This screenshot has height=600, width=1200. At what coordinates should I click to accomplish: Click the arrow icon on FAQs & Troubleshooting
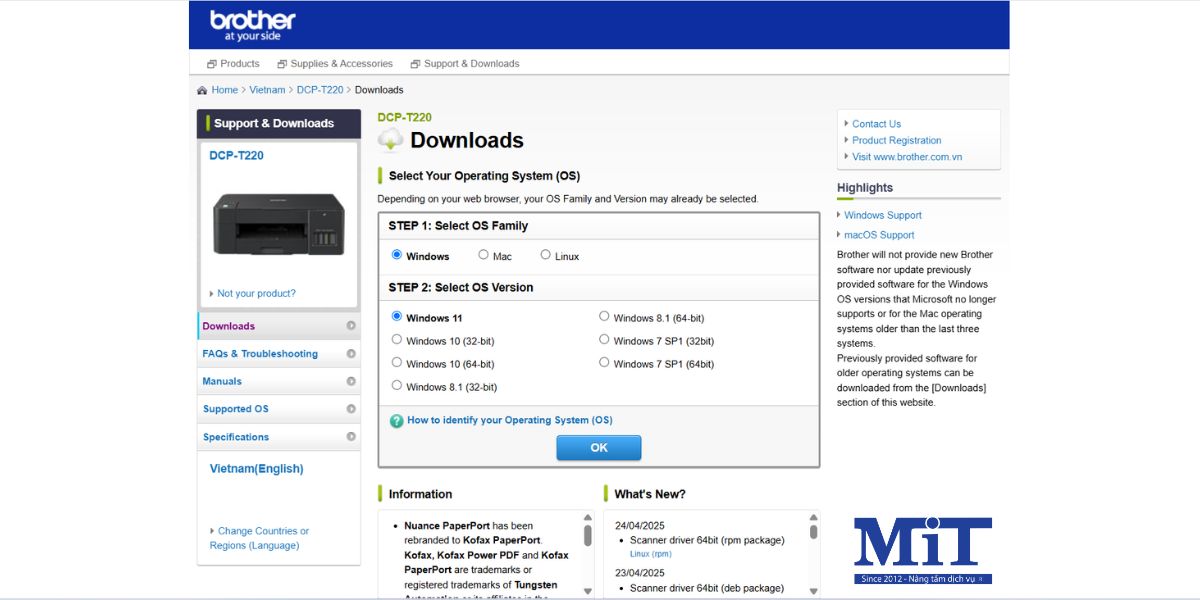[x=351, y=354]
